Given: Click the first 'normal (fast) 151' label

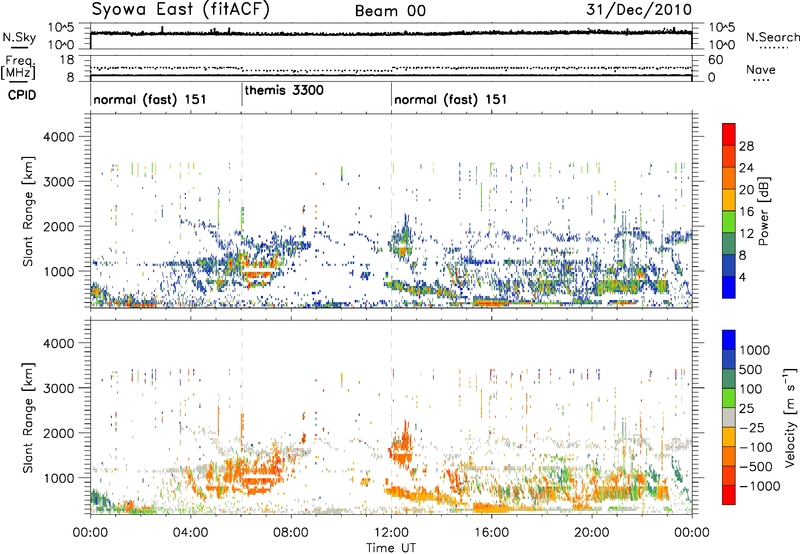Looking at the screenshot, I should (x=149, y=99).
